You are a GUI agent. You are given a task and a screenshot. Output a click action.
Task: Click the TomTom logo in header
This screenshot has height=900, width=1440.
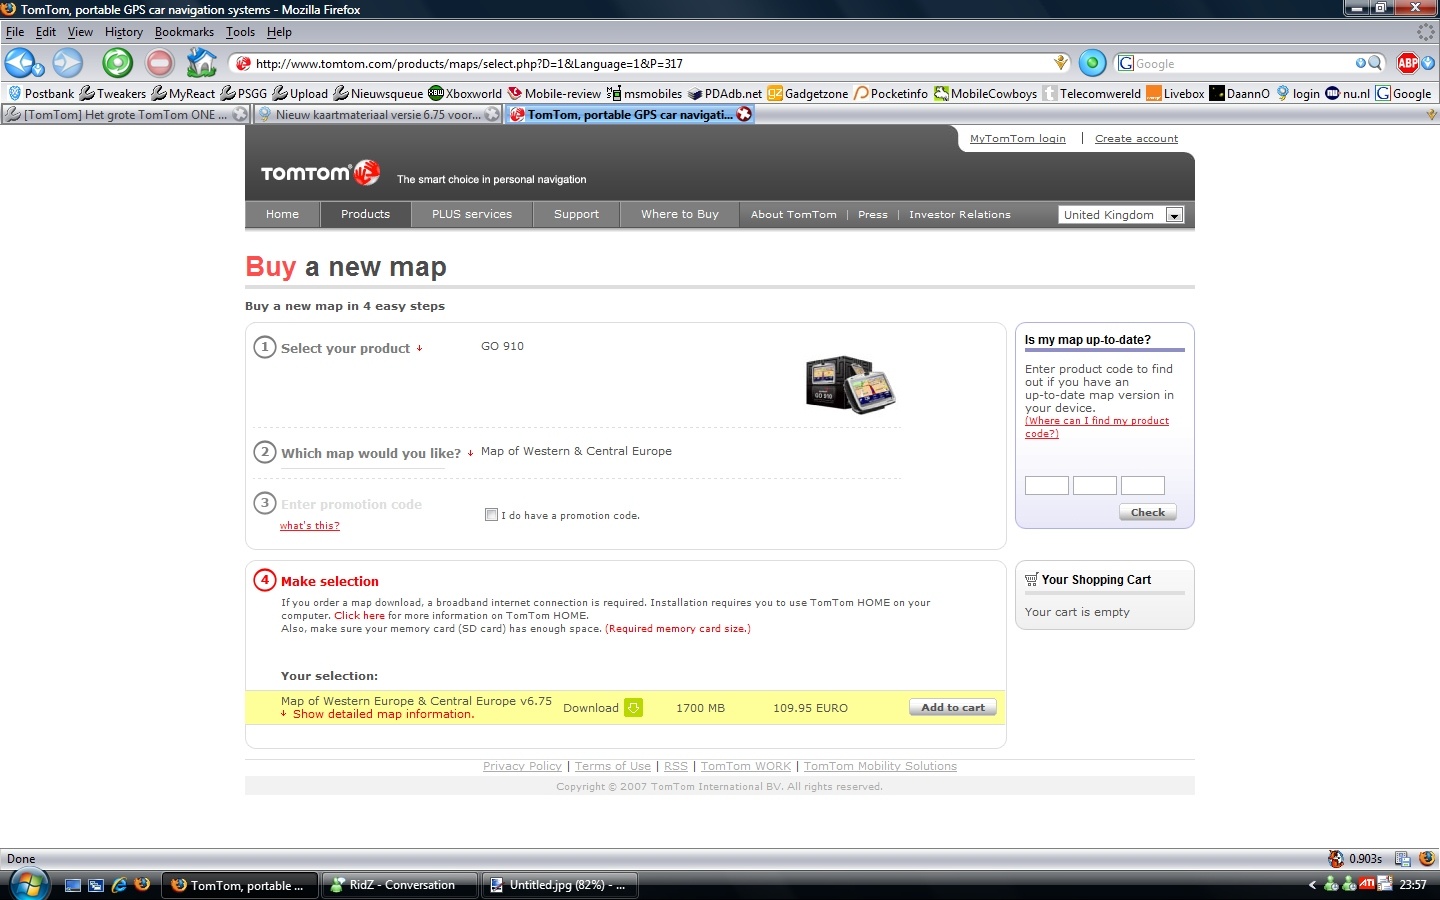[x=320, y=173]
